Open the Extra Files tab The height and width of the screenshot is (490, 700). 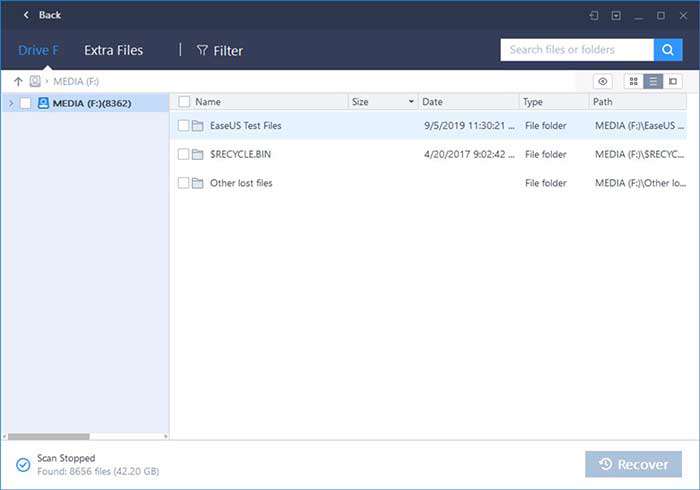click(x=113, y=50)
